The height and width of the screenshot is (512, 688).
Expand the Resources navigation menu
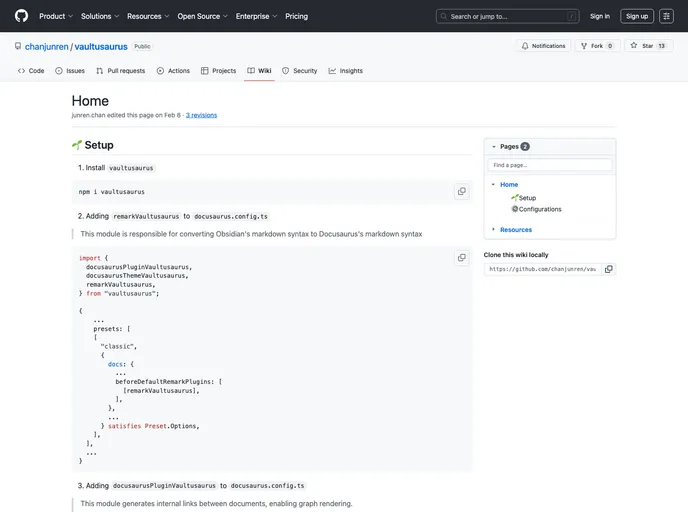click(x=148, y=16)
